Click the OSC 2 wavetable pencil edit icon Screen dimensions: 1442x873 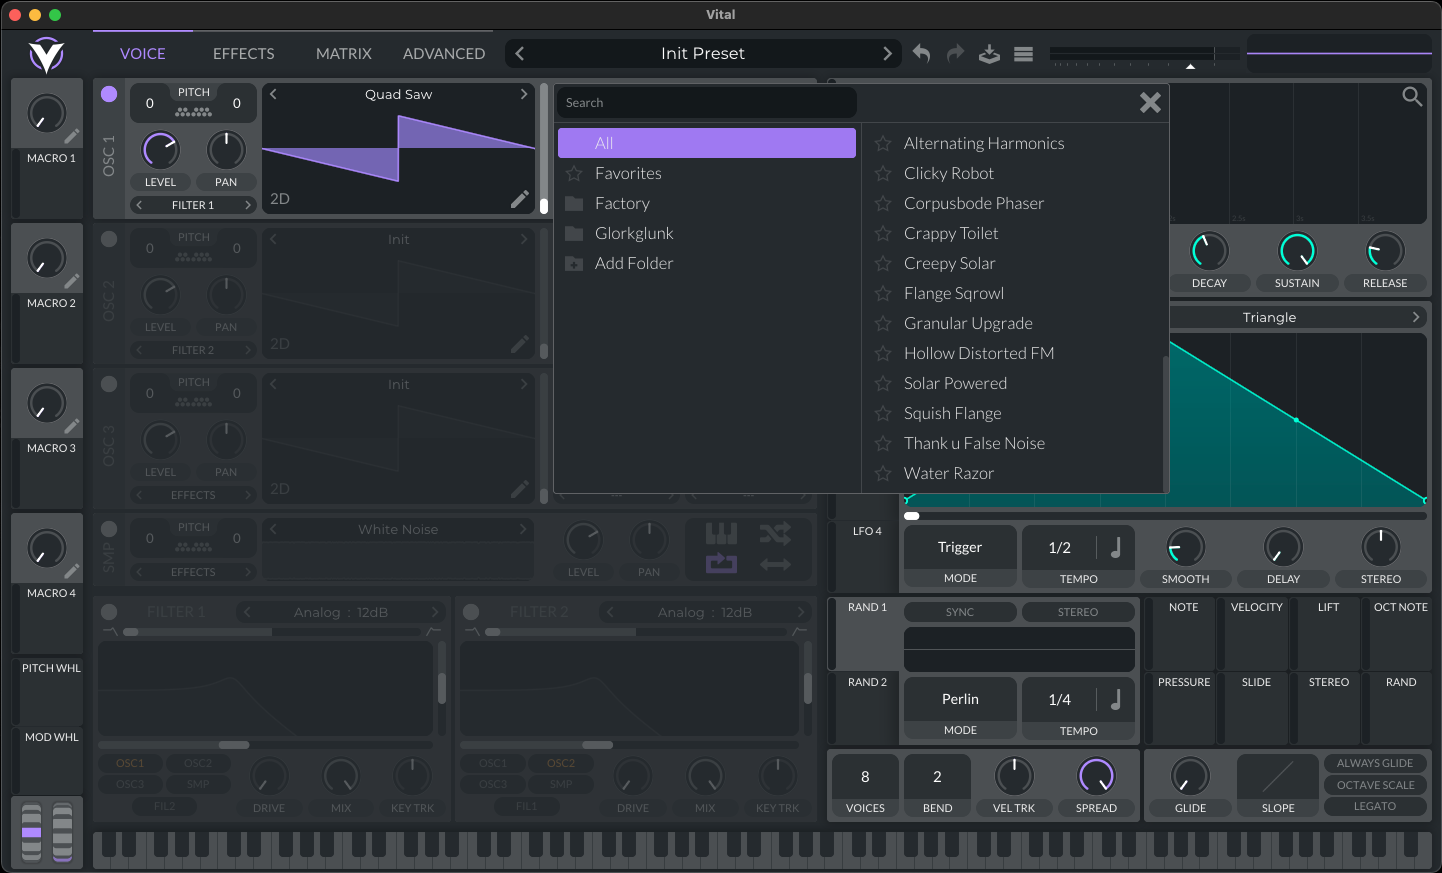point(520,344)
